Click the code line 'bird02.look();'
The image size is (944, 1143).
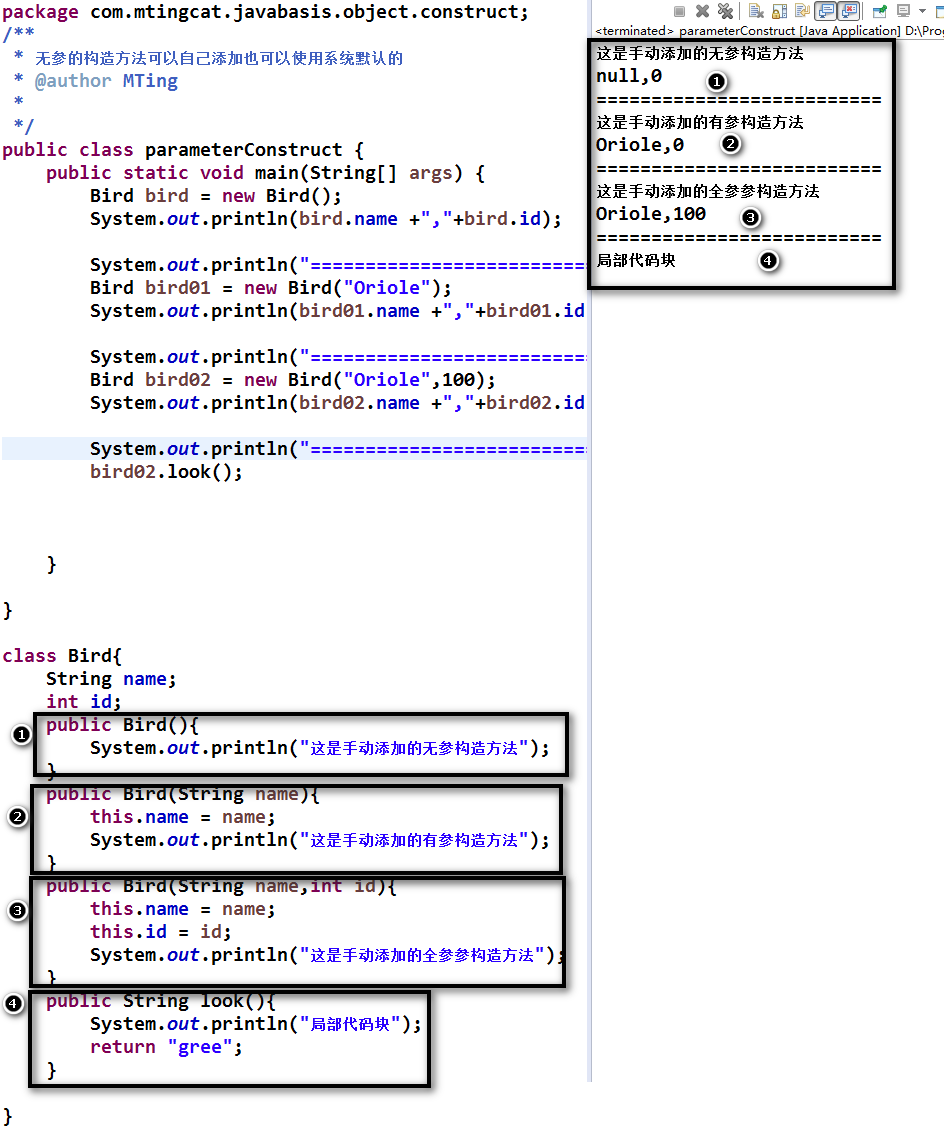(166, 472)
